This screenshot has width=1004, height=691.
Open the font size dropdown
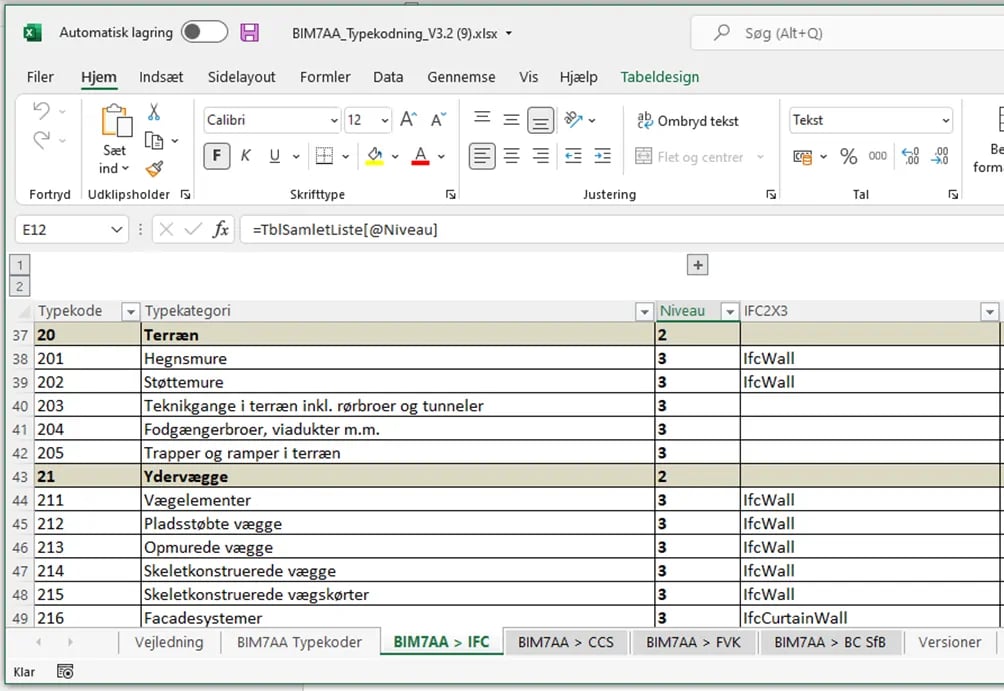pos(384,120)
